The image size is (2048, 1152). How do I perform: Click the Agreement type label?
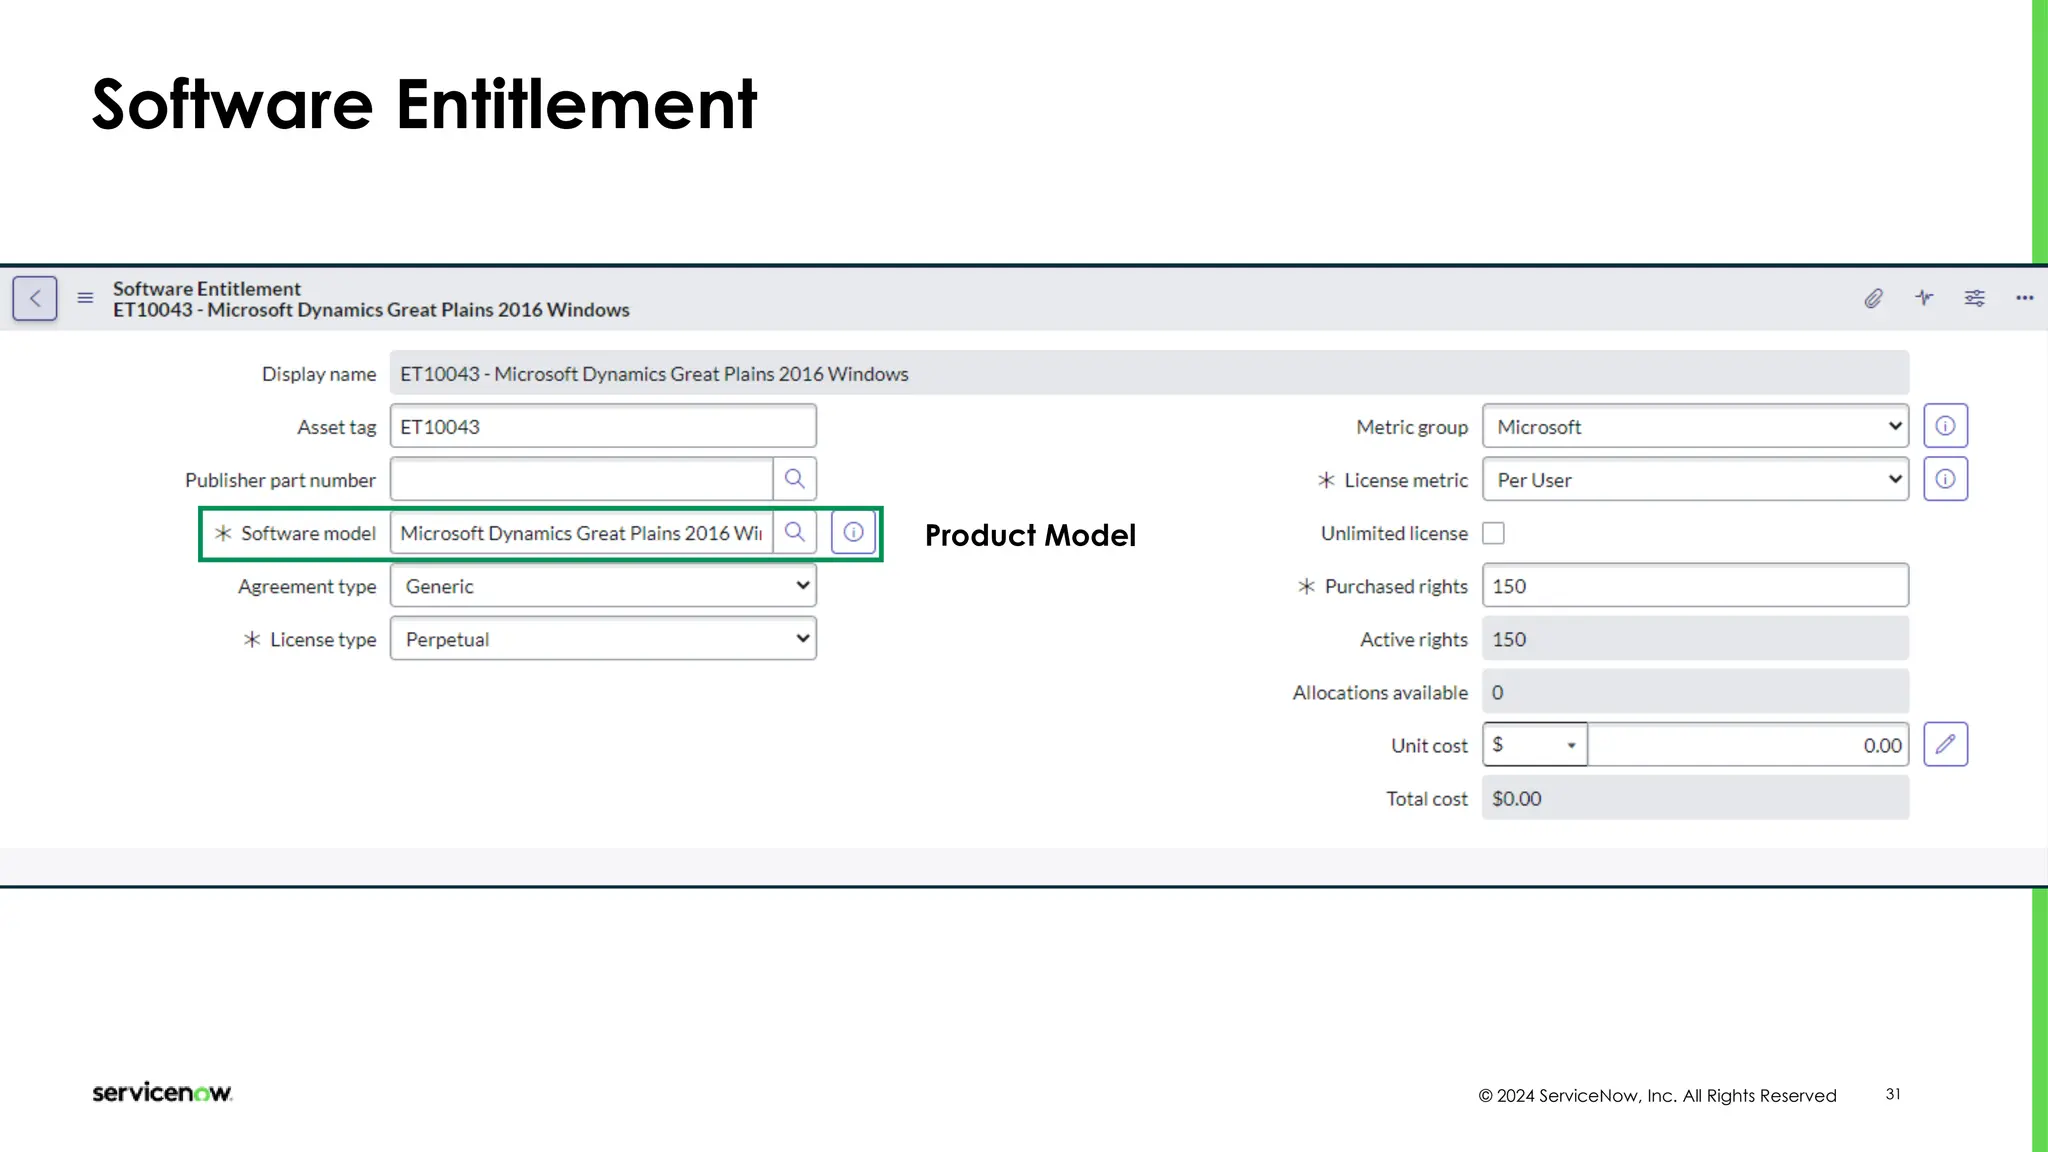(x=307, y=587)
